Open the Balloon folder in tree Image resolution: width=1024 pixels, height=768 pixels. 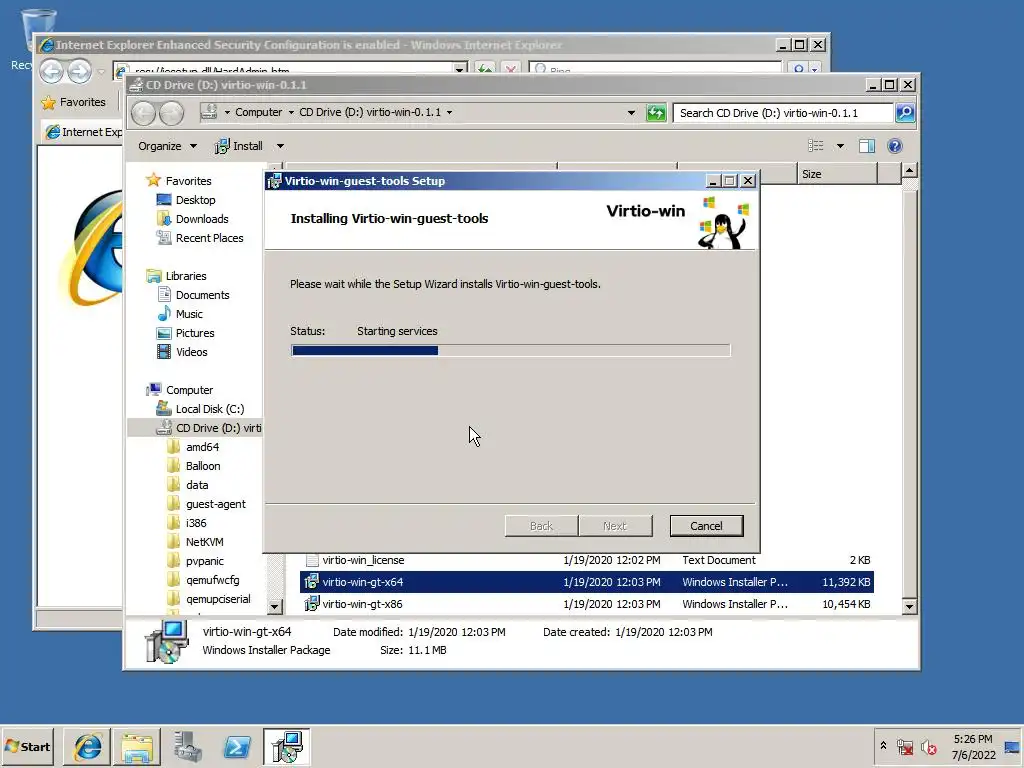(202, 466)
